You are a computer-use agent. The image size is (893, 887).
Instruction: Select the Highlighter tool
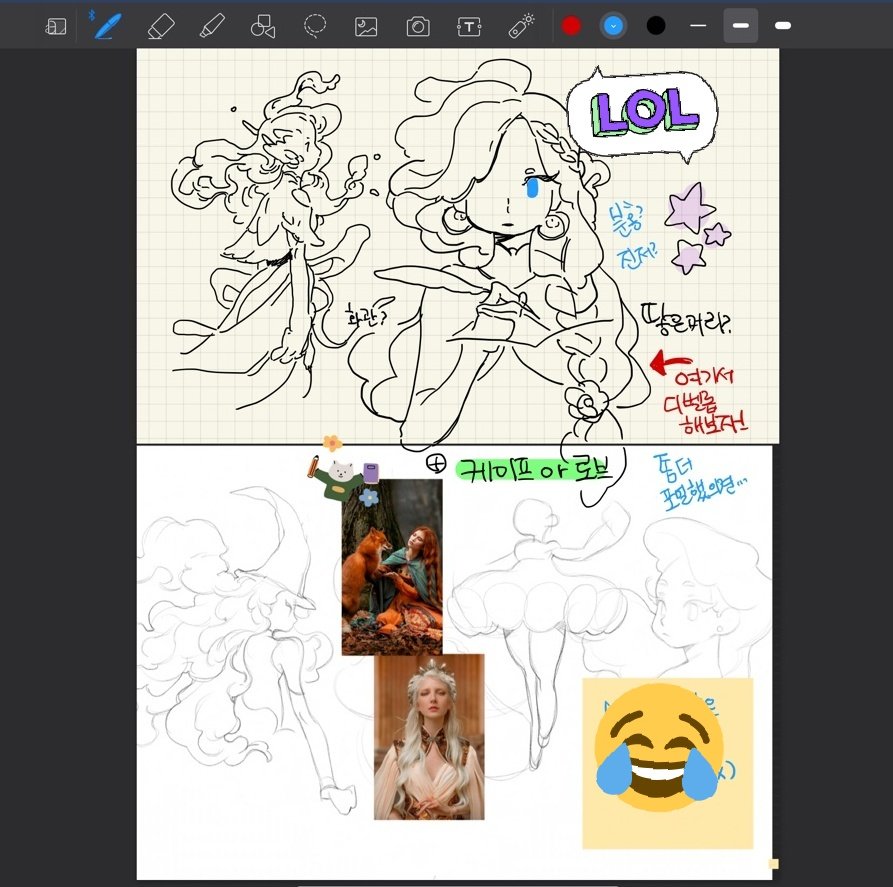click(212, 26)
